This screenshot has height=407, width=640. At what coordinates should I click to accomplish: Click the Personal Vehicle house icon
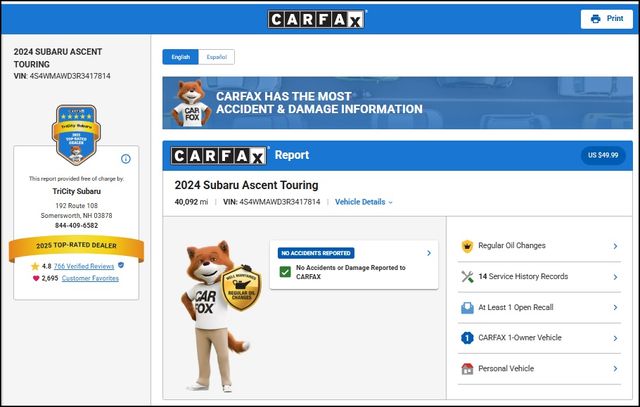(x=467, y=369)
